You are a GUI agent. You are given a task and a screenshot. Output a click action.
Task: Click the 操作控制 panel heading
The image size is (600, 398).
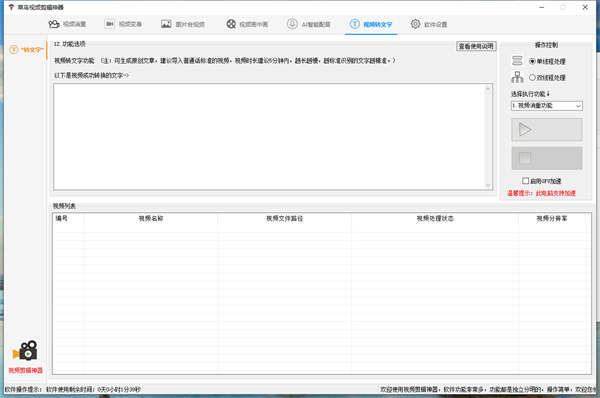pyautogui.click(x=546, y=45)
